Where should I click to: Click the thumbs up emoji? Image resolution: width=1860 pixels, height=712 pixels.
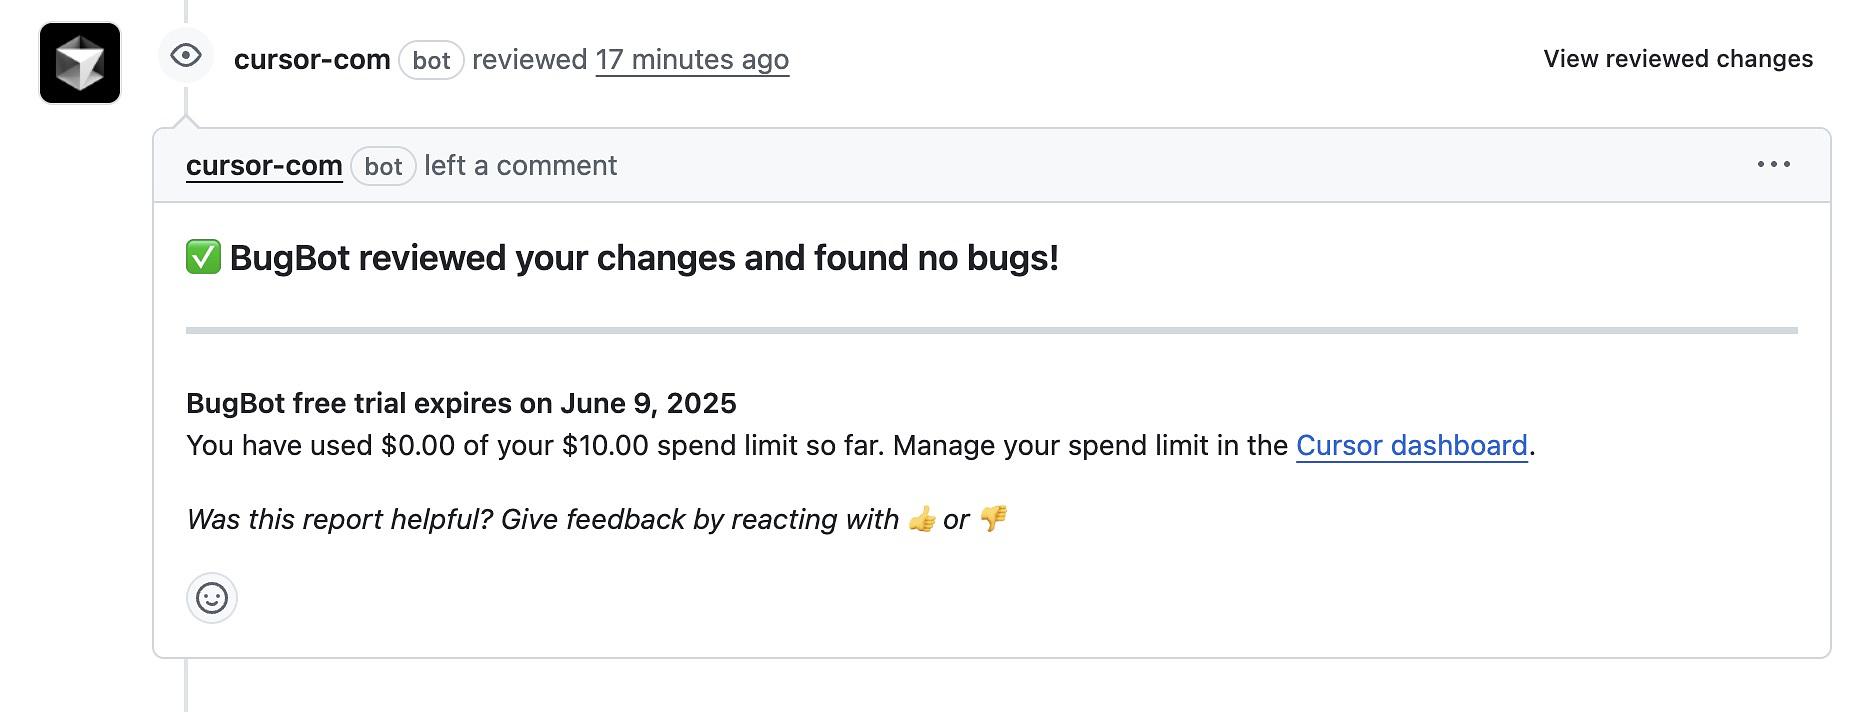click(x=922, y=520)
